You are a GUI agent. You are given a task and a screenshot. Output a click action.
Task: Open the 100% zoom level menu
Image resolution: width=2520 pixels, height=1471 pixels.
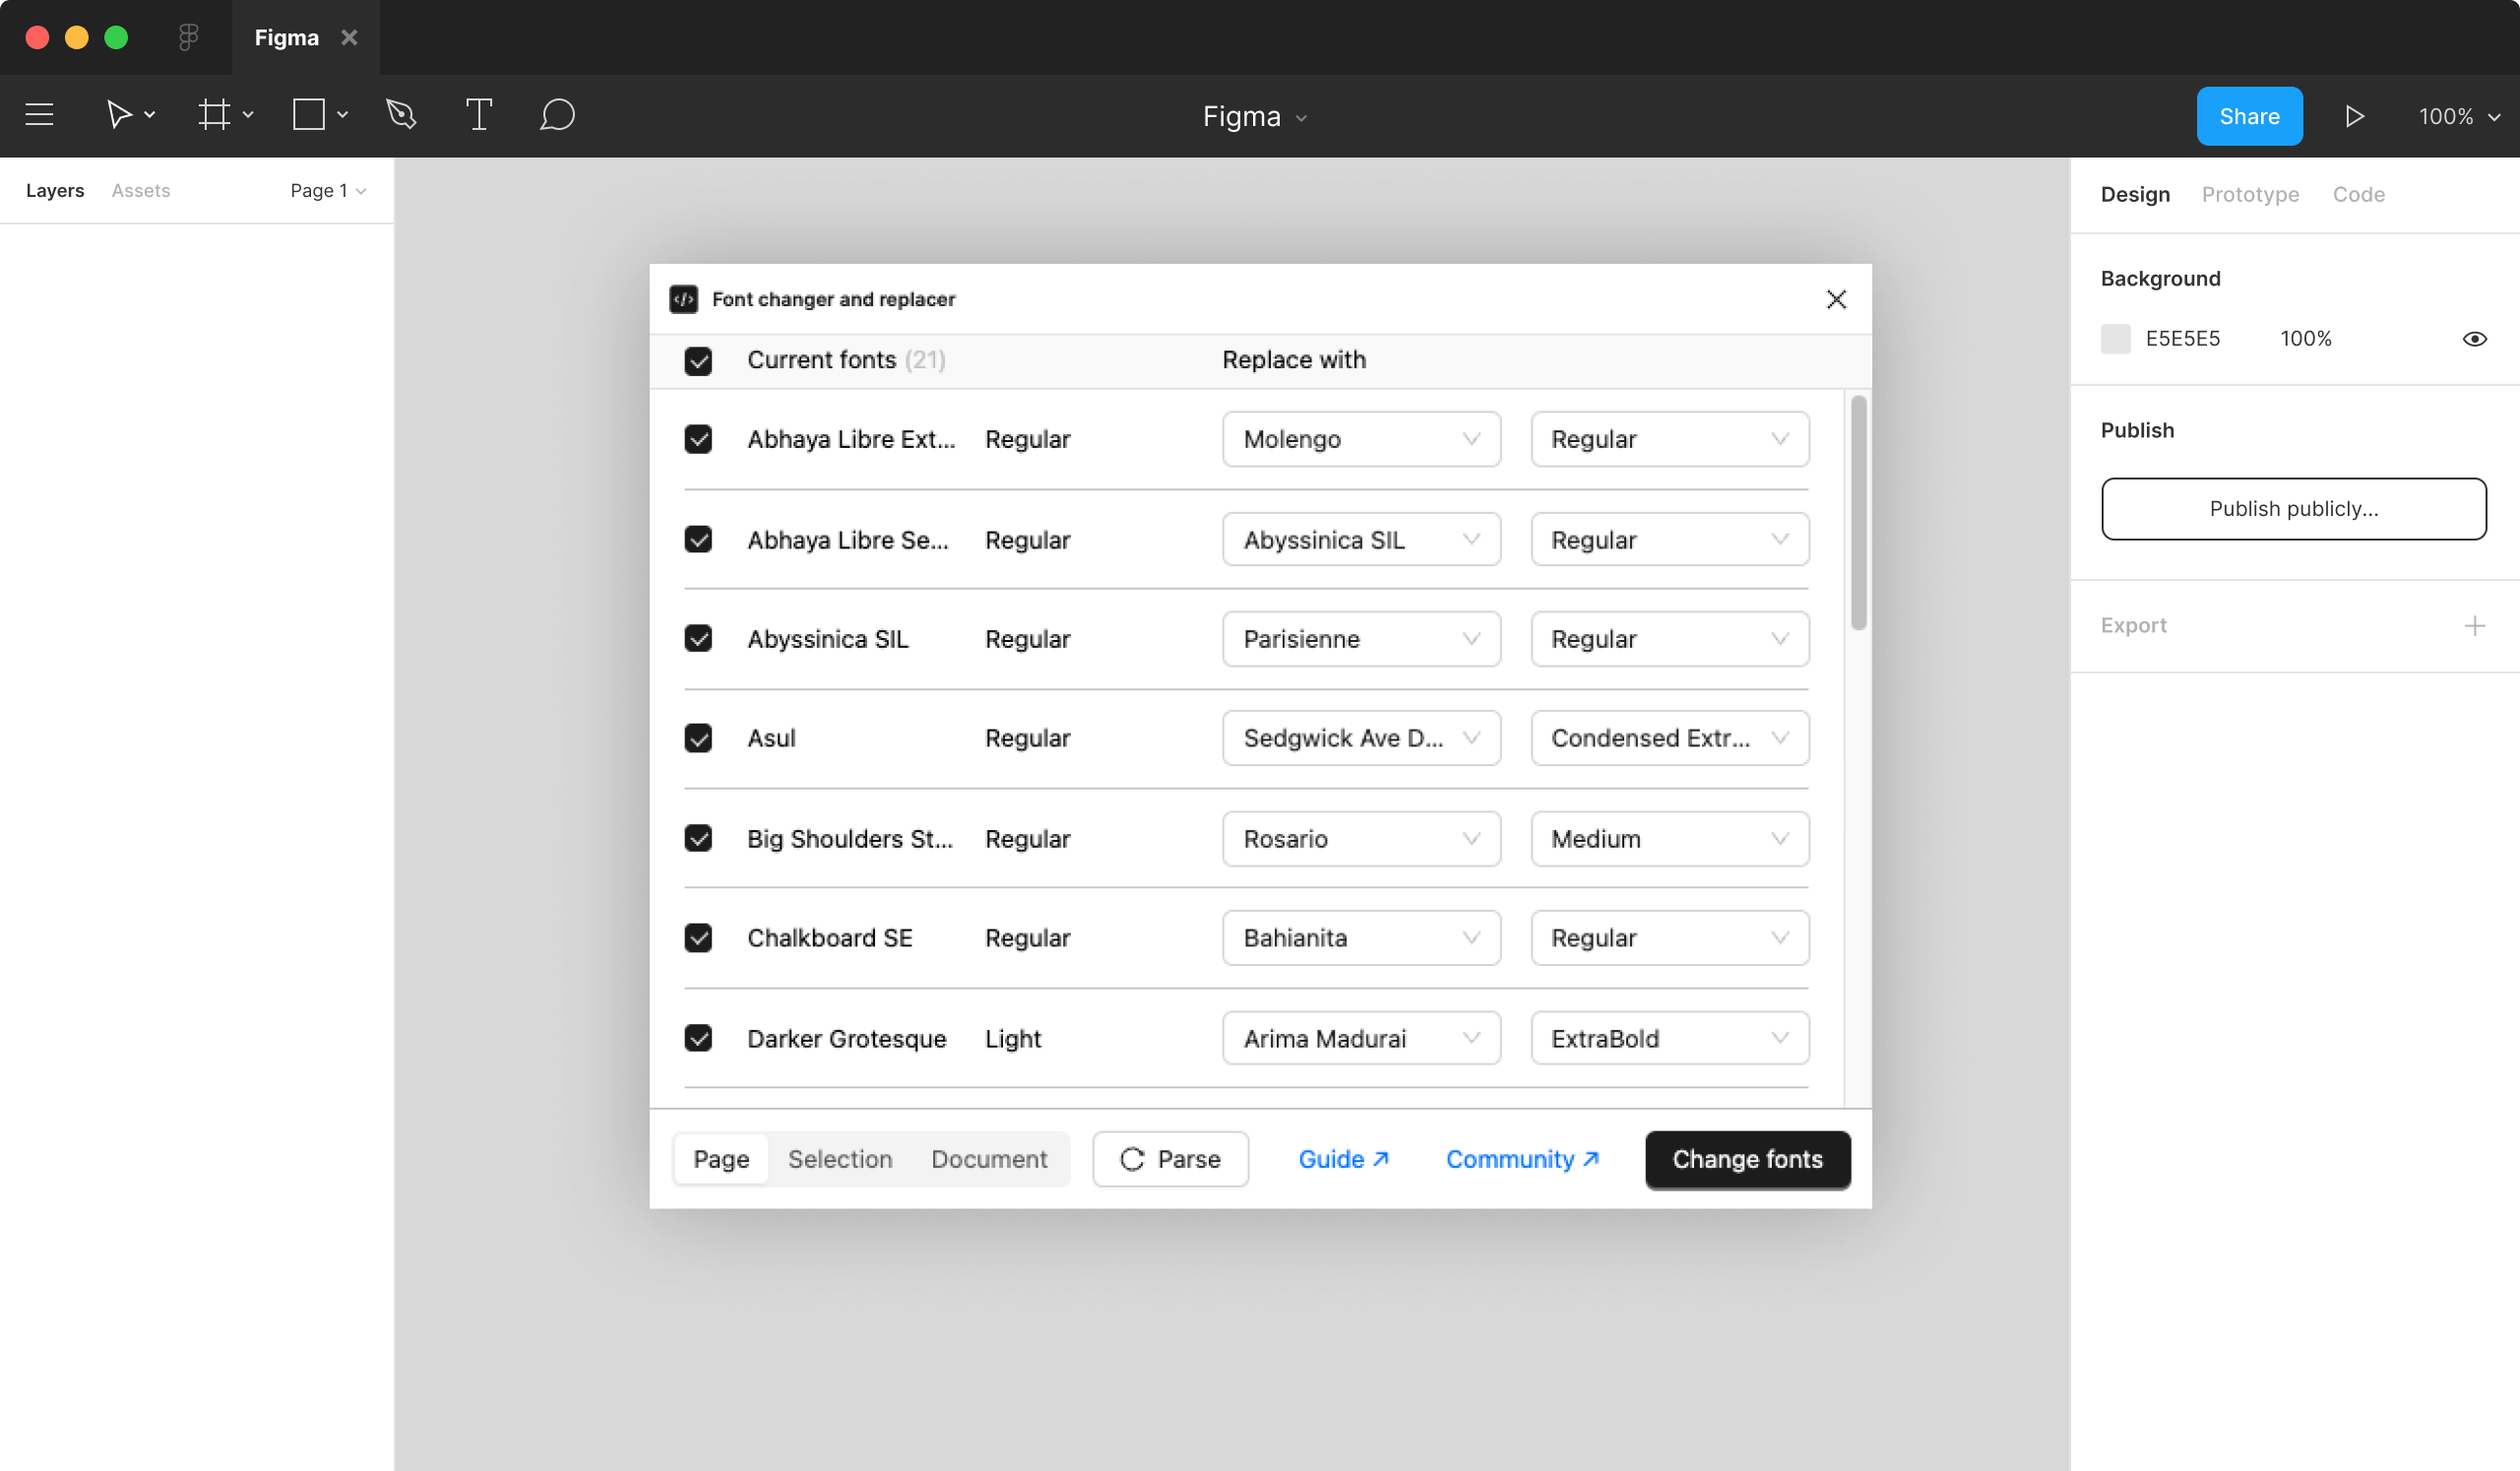pos(2458,116)
